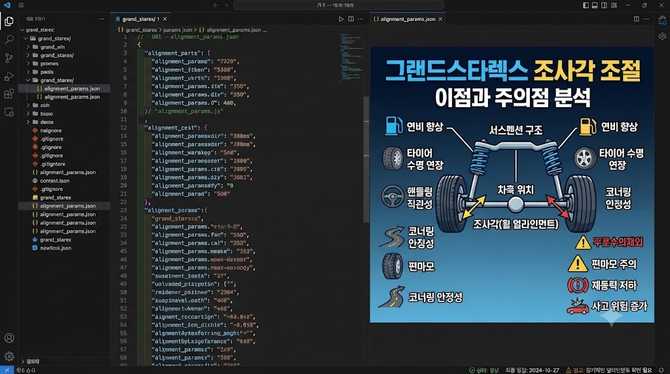Image resolution: width=670 pixels, height=374 pixels.
Task: Place cursor on "alignment_ceil" line
Action: 176,128
